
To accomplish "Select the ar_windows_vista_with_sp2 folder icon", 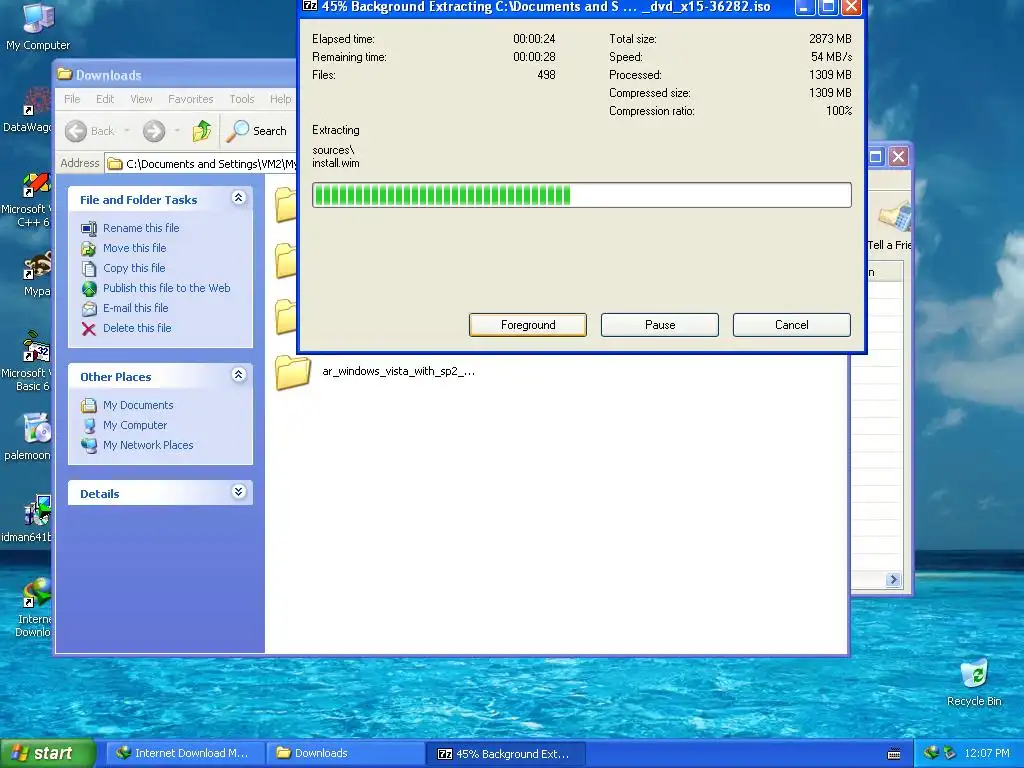I will coord(293,372).
